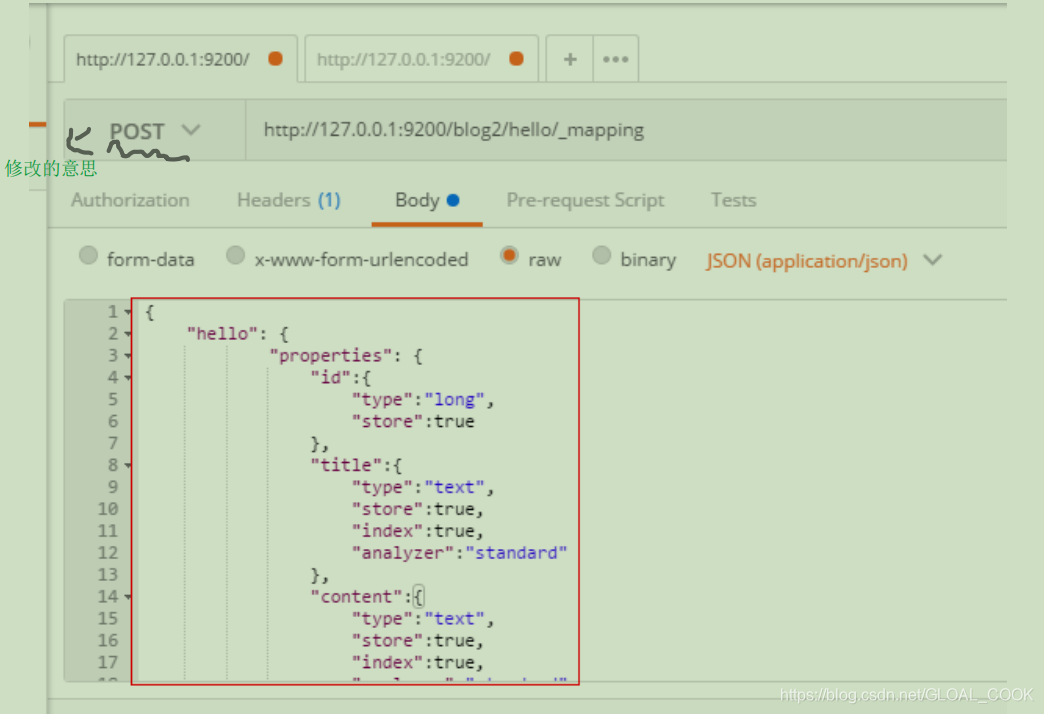This screenshot has width=1044, height=714.
Task: Click the orange unsaved dot on first tab
Action: point(275,59)
